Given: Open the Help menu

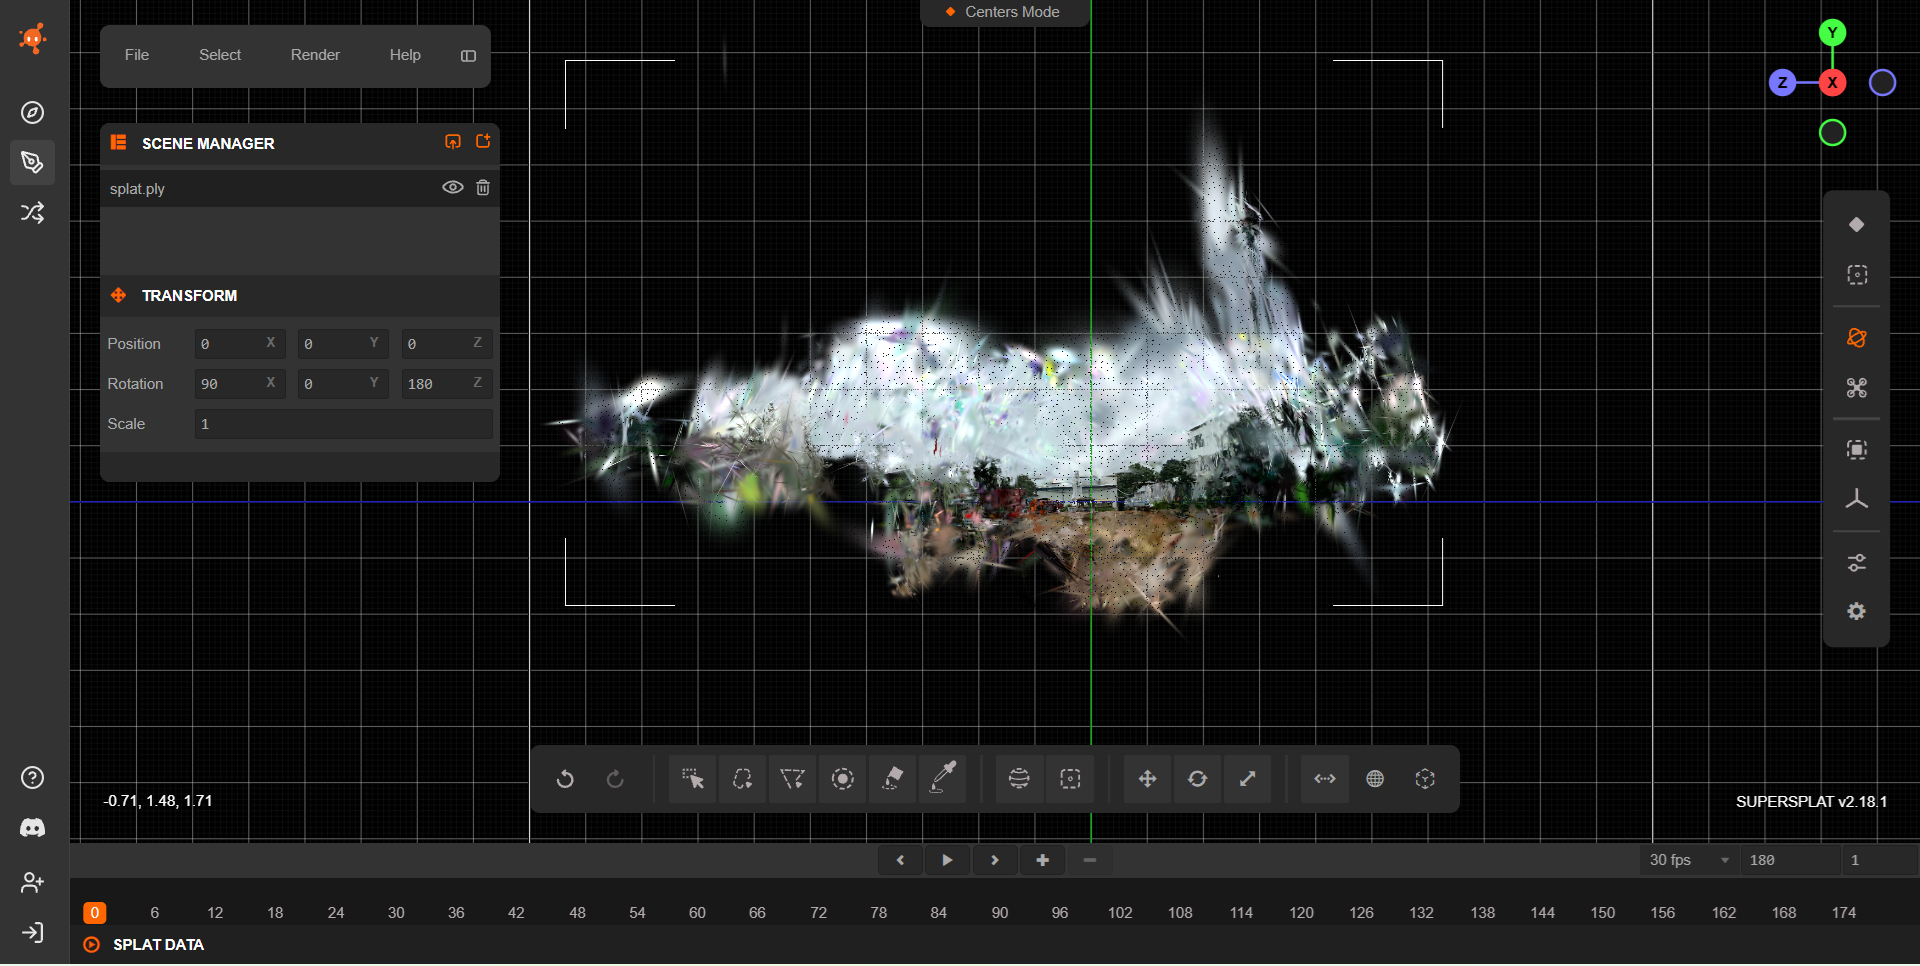Looking at the screenshot, I should coord(405,55).
